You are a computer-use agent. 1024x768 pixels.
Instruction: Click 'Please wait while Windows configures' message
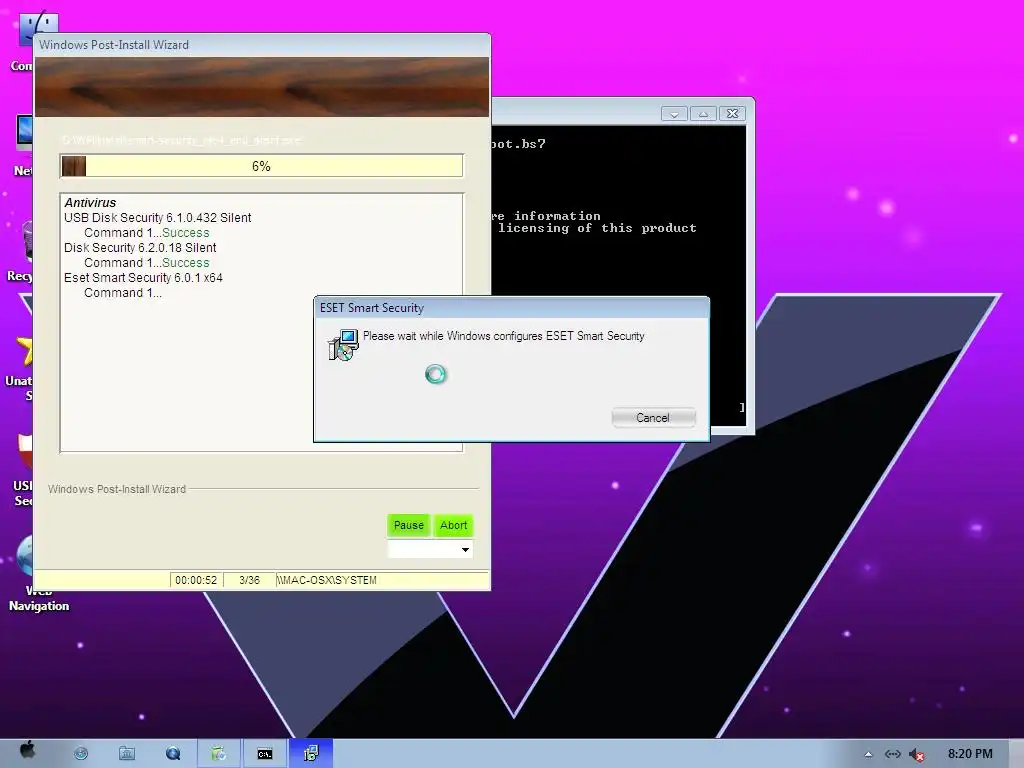pyautogui.click(x=504, y=336)
